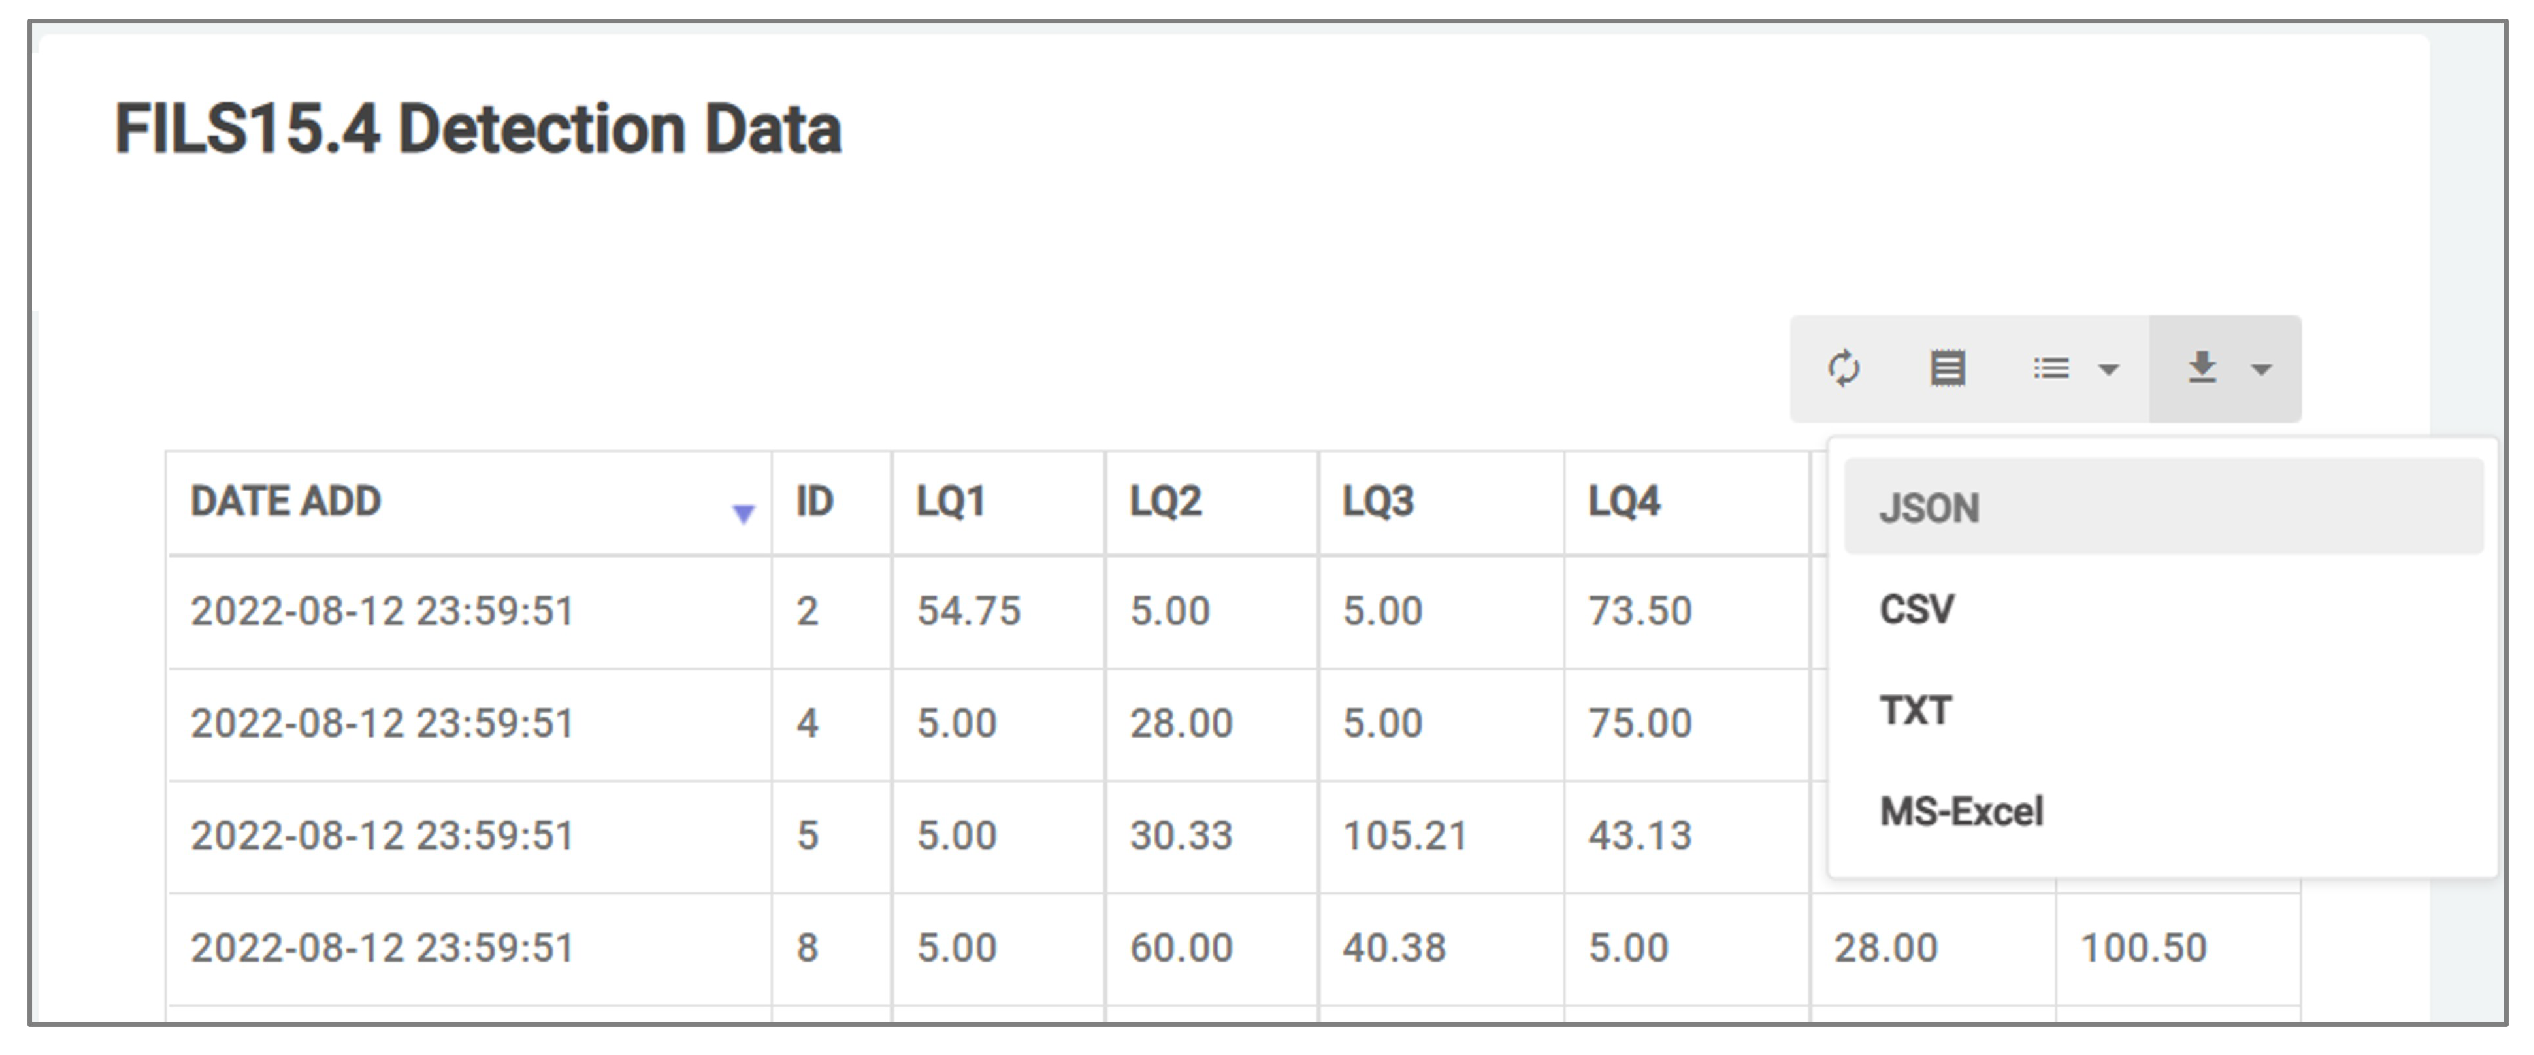Collapse the export dropdown arrow
Screen dimensions: 2534x1055
click(2260, 370)
